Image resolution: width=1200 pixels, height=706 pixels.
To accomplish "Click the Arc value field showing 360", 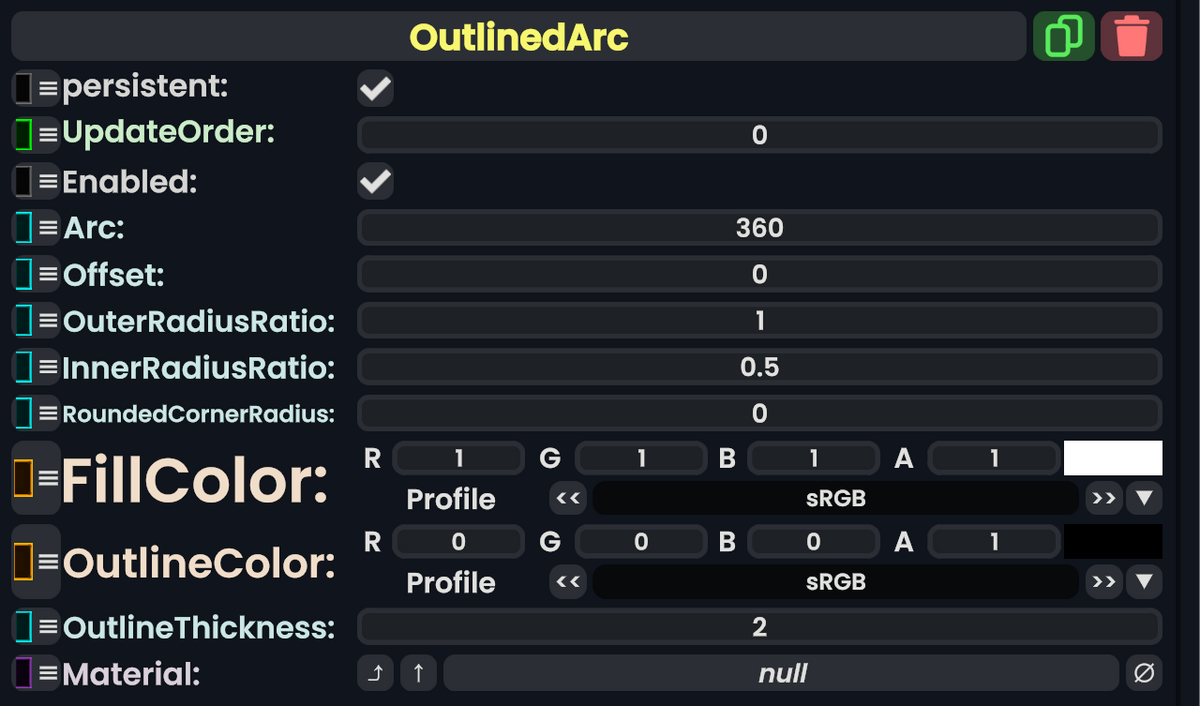I will coord(758,227).
